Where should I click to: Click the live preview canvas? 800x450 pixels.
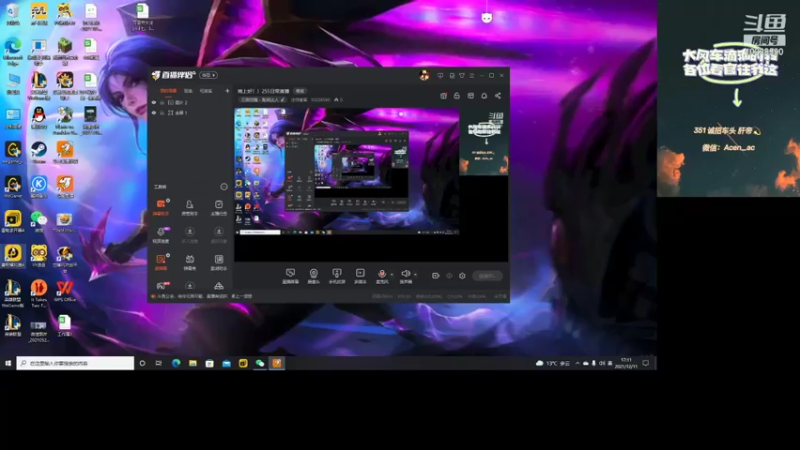(371, 184)
